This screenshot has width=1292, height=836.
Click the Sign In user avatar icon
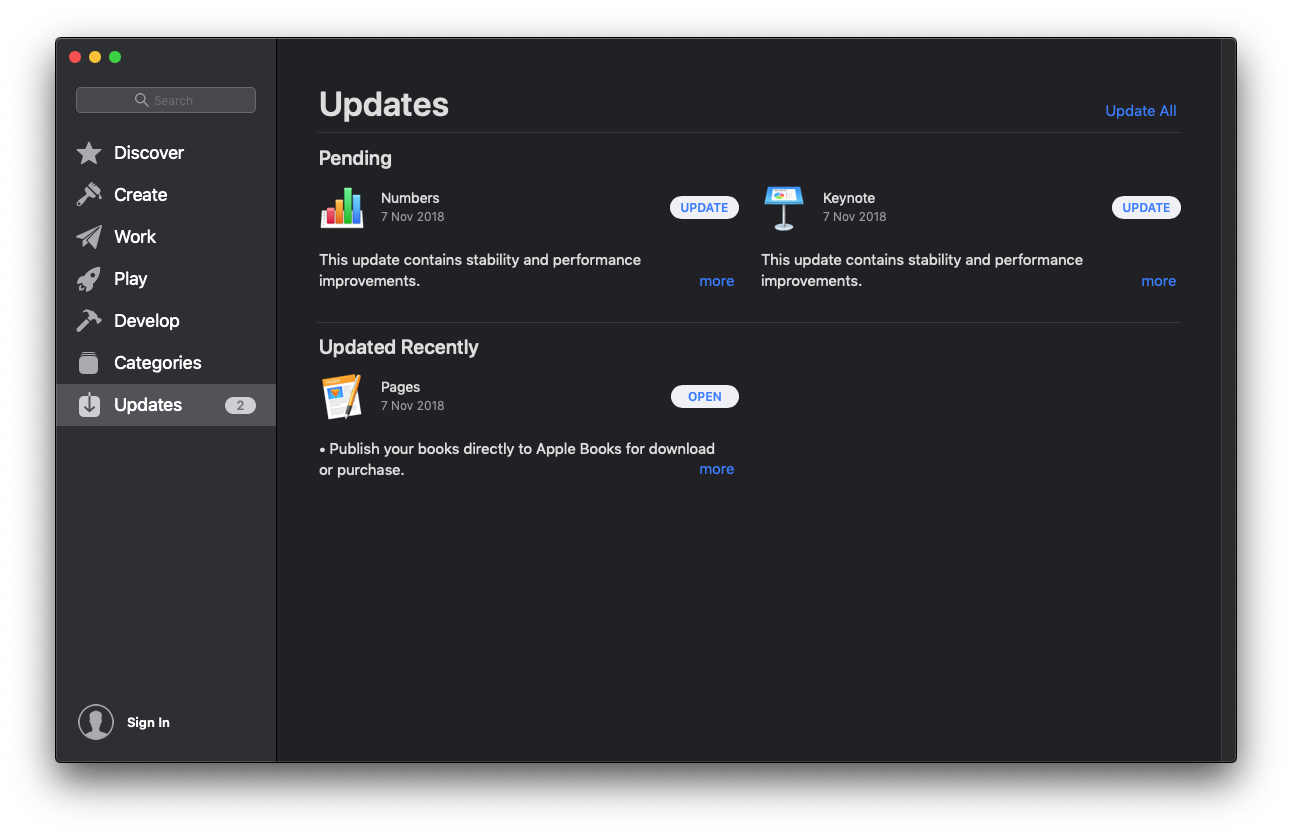click(96, 722)
